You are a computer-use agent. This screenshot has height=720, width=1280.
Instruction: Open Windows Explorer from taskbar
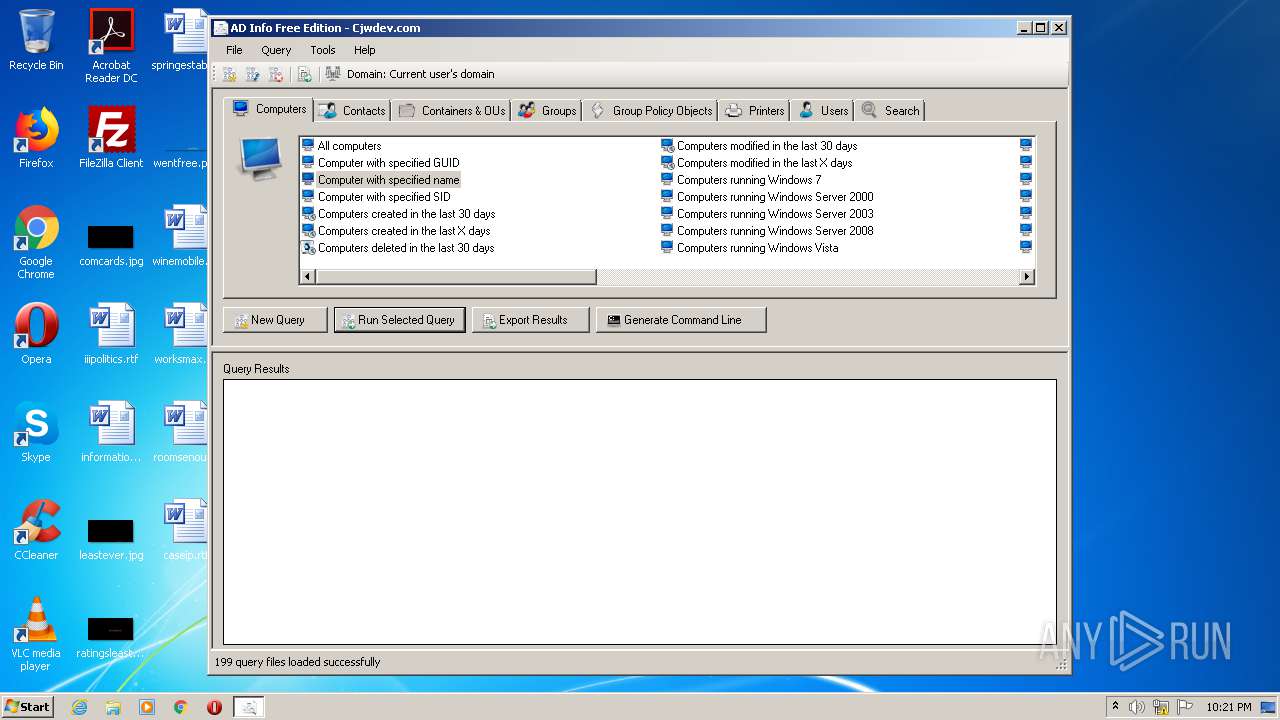(x=113, y=707)
